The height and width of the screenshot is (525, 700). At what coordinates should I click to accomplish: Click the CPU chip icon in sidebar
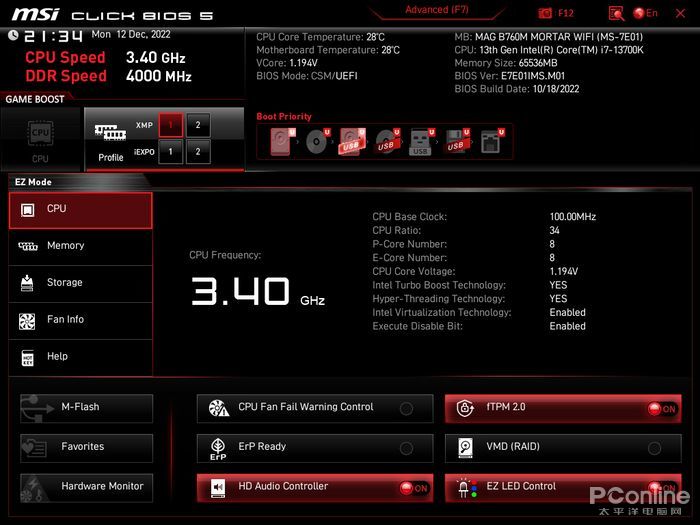click(28, 210)
